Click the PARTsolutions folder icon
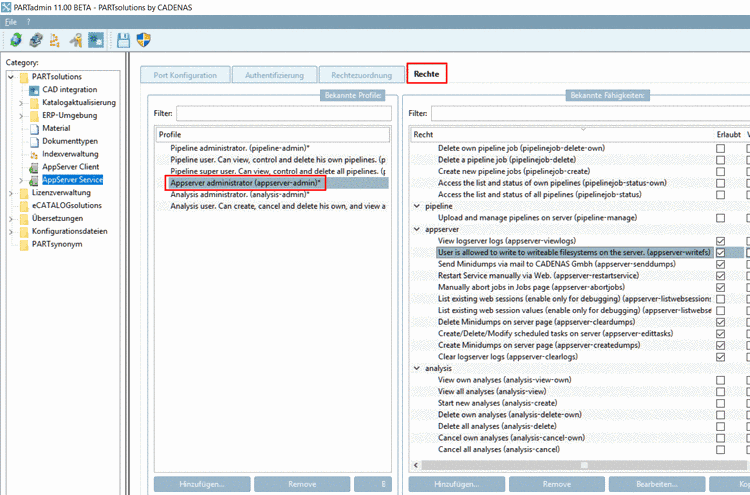750x495 pixels. (x=24, y=77)
